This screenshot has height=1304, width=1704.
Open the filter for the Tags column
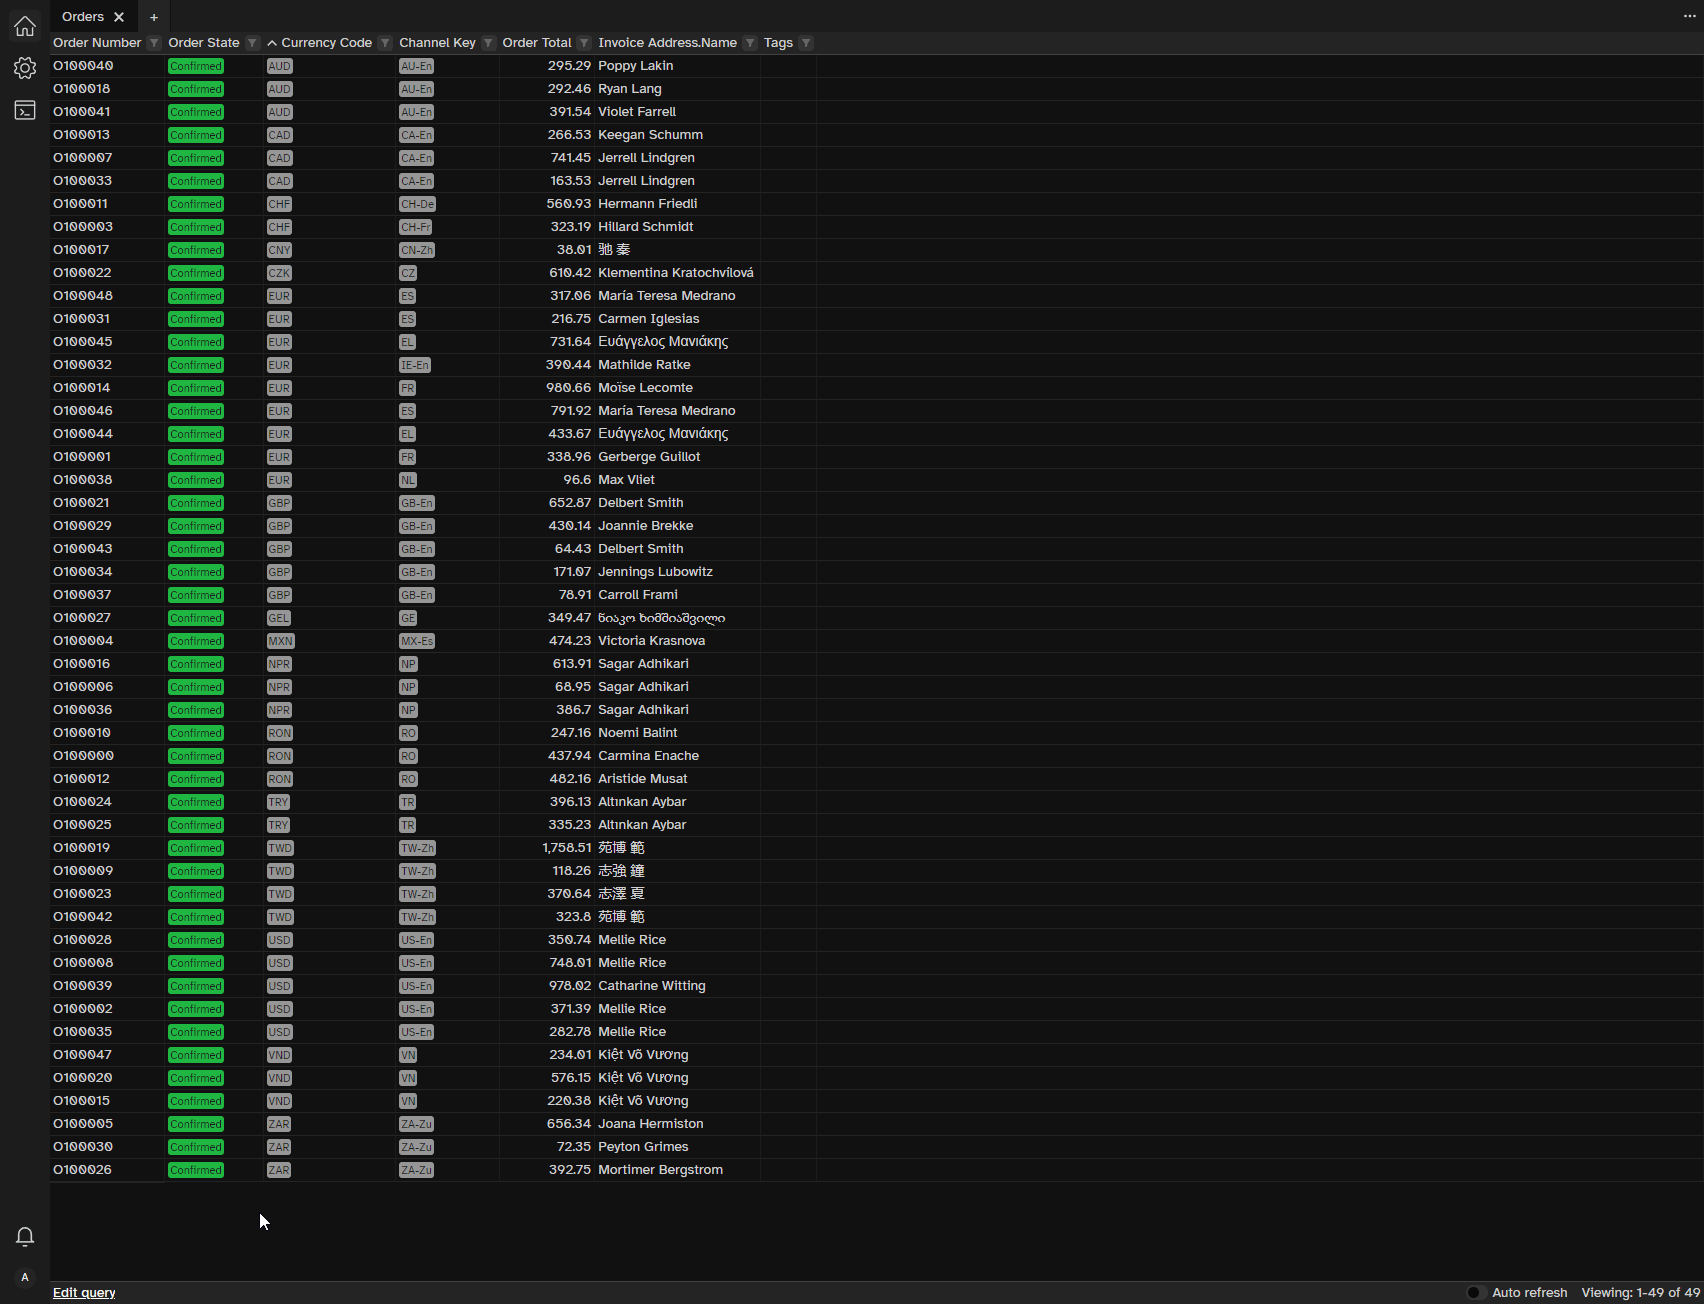click(x=806, y=43)
